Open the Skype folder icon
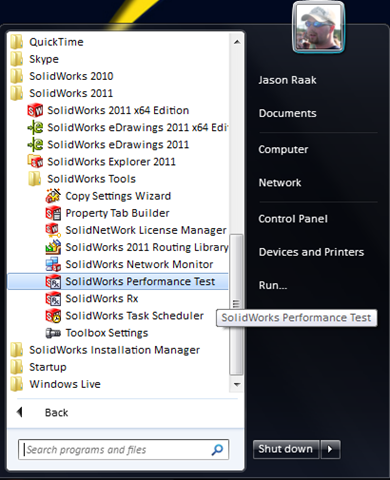Viewport: 390px width, 480px height. pyautogui.click(x=17, y=59)
